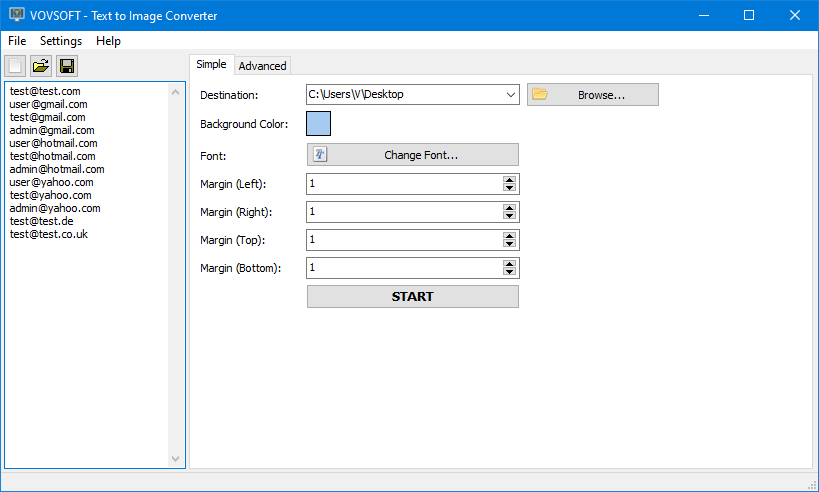819x492 pixels.
Task: Open the Help menu
Action: pos(108,41)
